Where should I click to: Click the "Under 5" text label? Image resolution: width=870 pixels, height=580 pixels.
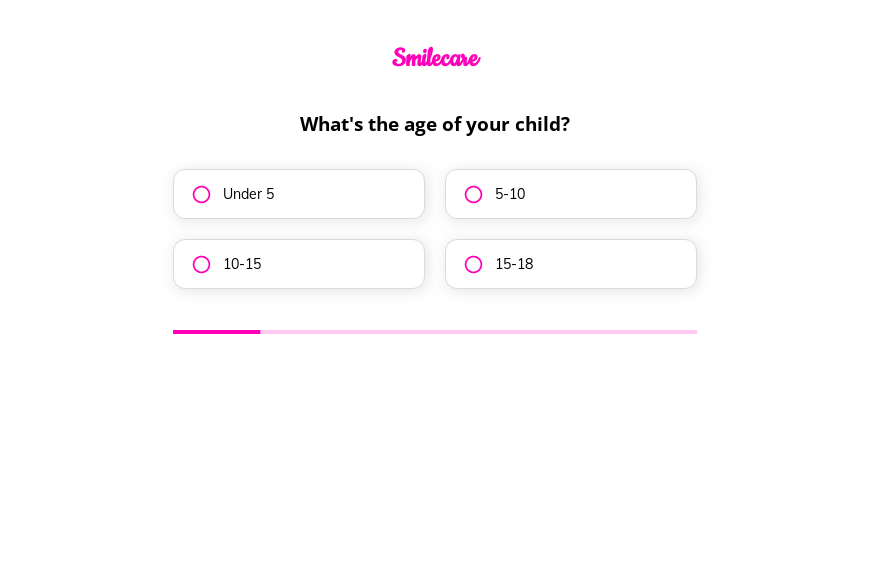tap(249, 194)
